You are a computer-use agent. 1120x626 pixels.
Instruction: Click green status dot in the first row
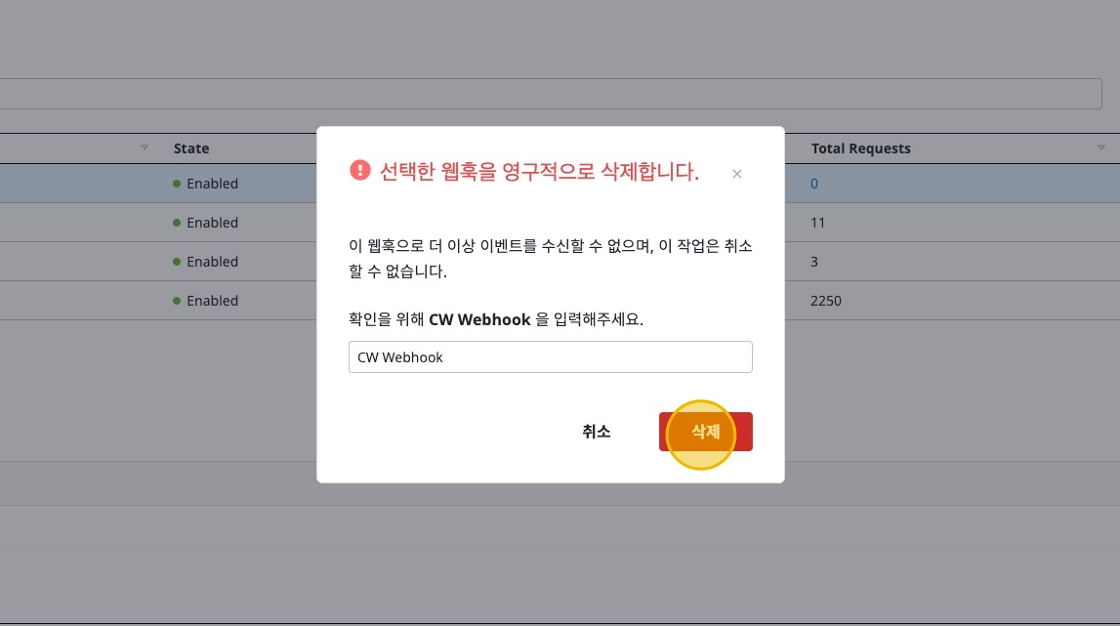(177, 184)
